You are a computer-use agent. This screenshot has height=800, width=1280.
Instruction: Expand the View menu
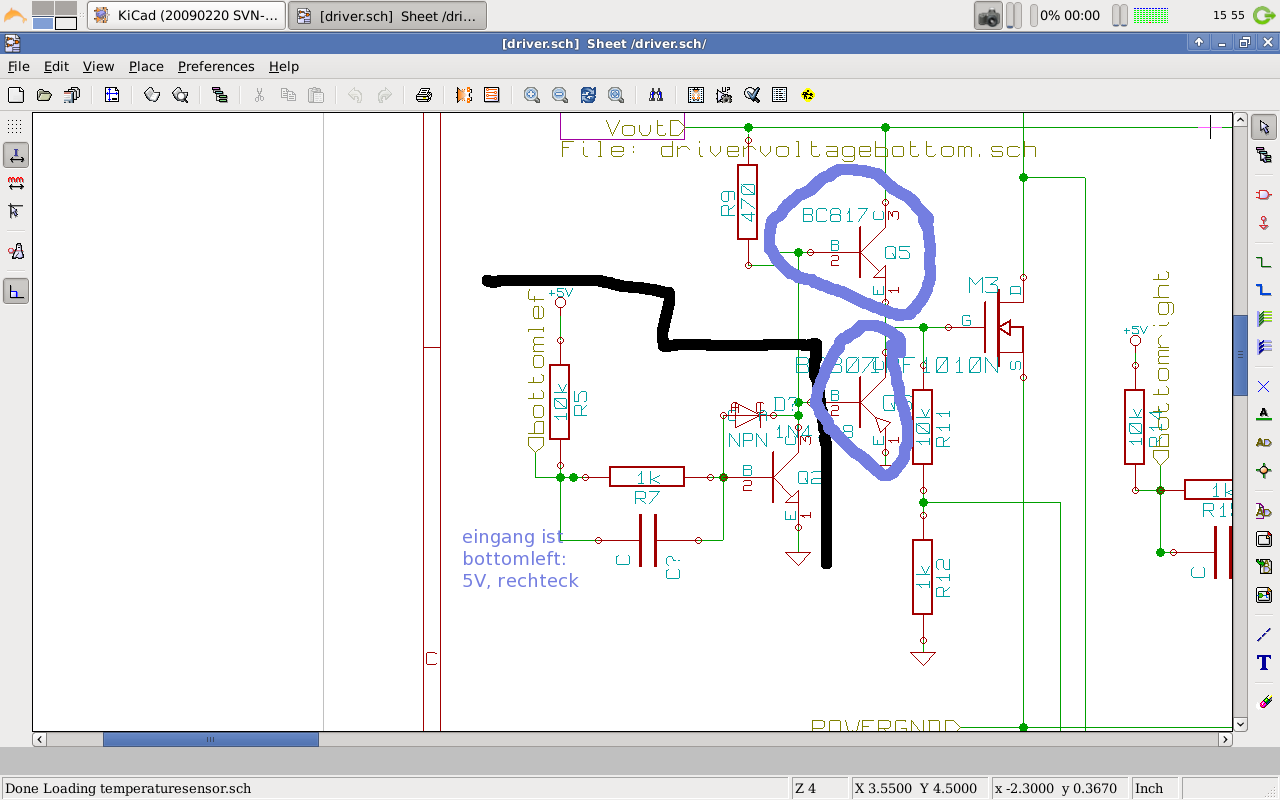click(x=98, y=66)
